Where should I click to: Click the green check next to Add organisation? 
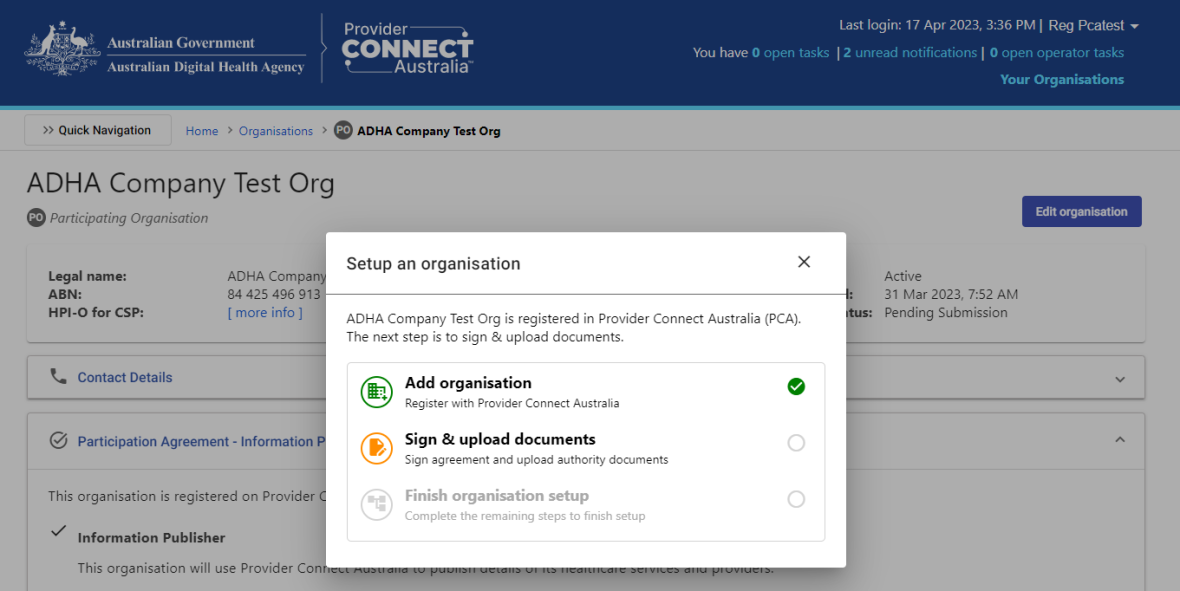pos(796,386)
